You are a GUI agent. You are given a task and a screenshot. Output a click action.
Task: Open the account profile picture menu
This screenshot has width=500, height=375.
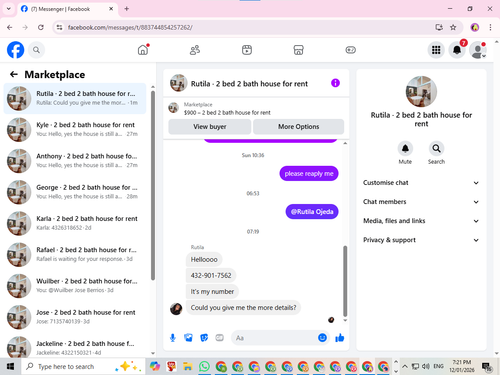478,50
